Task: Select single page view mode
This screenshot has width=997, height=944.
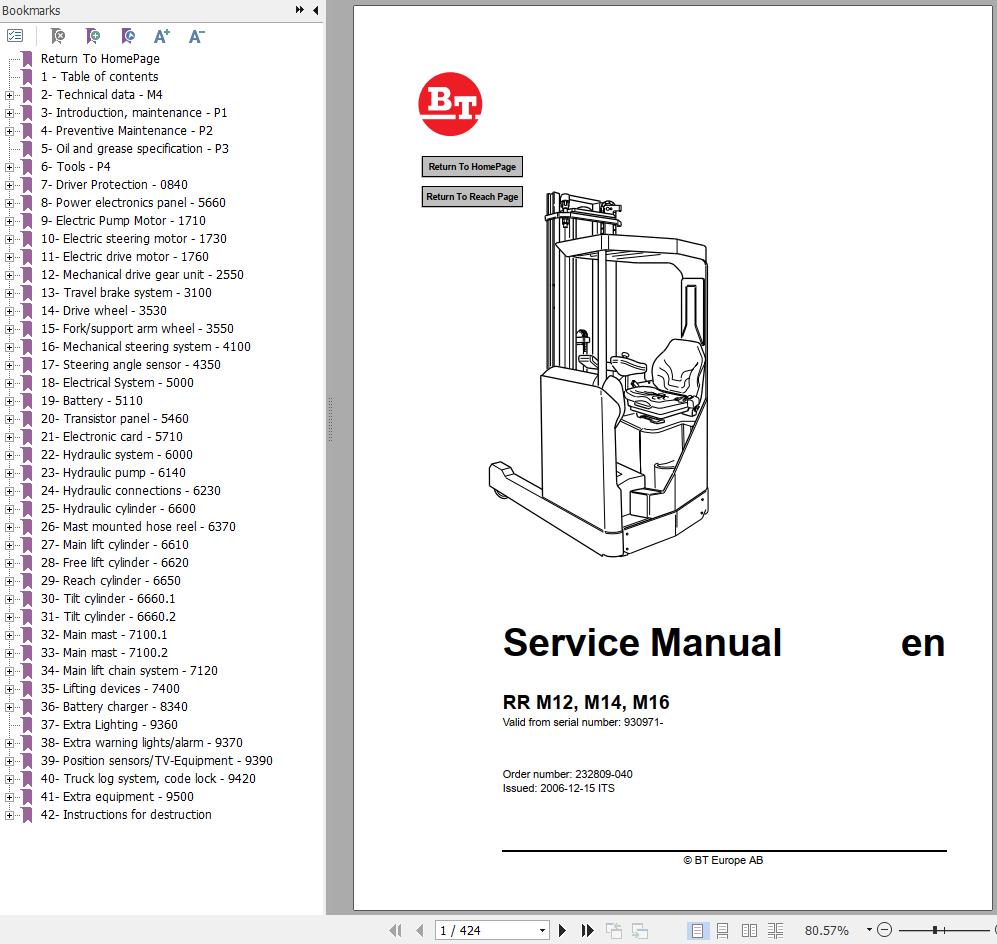Action: [x=697, y=930]
